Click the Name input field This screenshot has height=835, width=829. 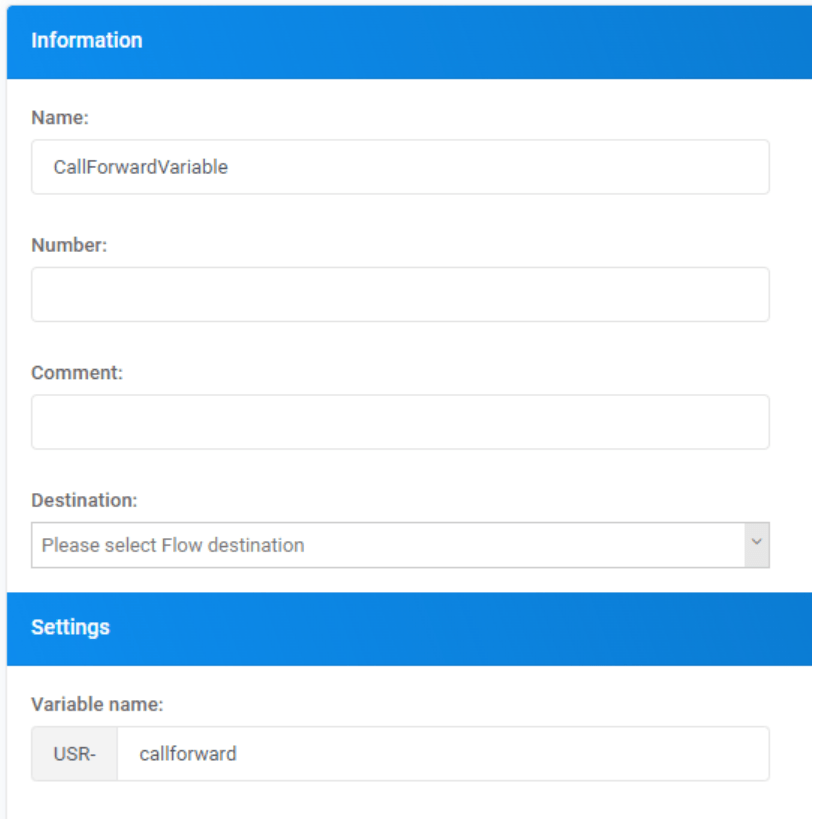point(400,167)
